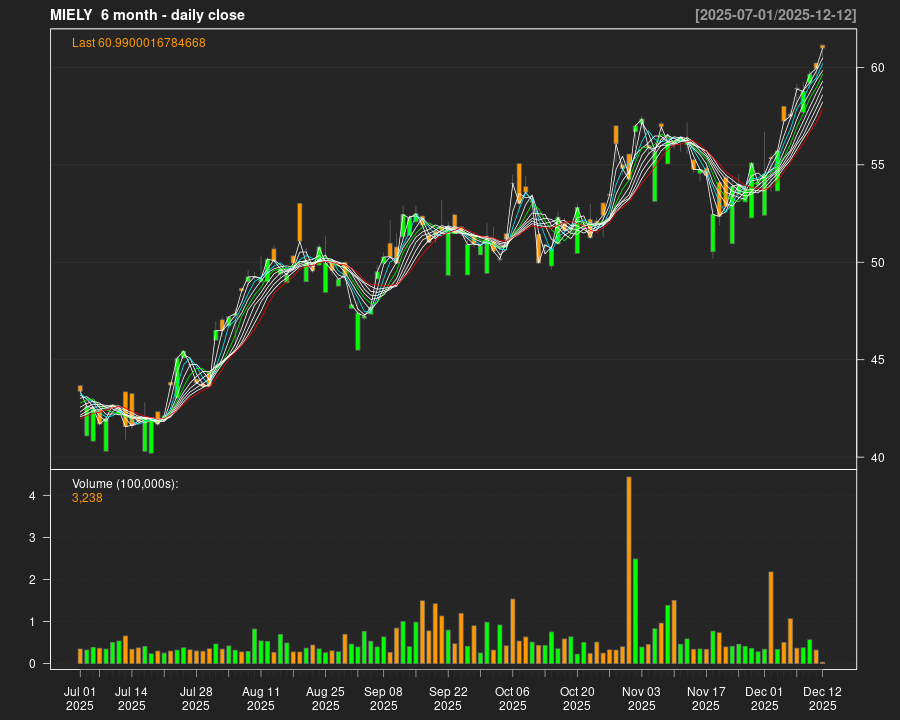Click the latest candle at the chart's top right

pyautogui.click(x=822, y=47)
